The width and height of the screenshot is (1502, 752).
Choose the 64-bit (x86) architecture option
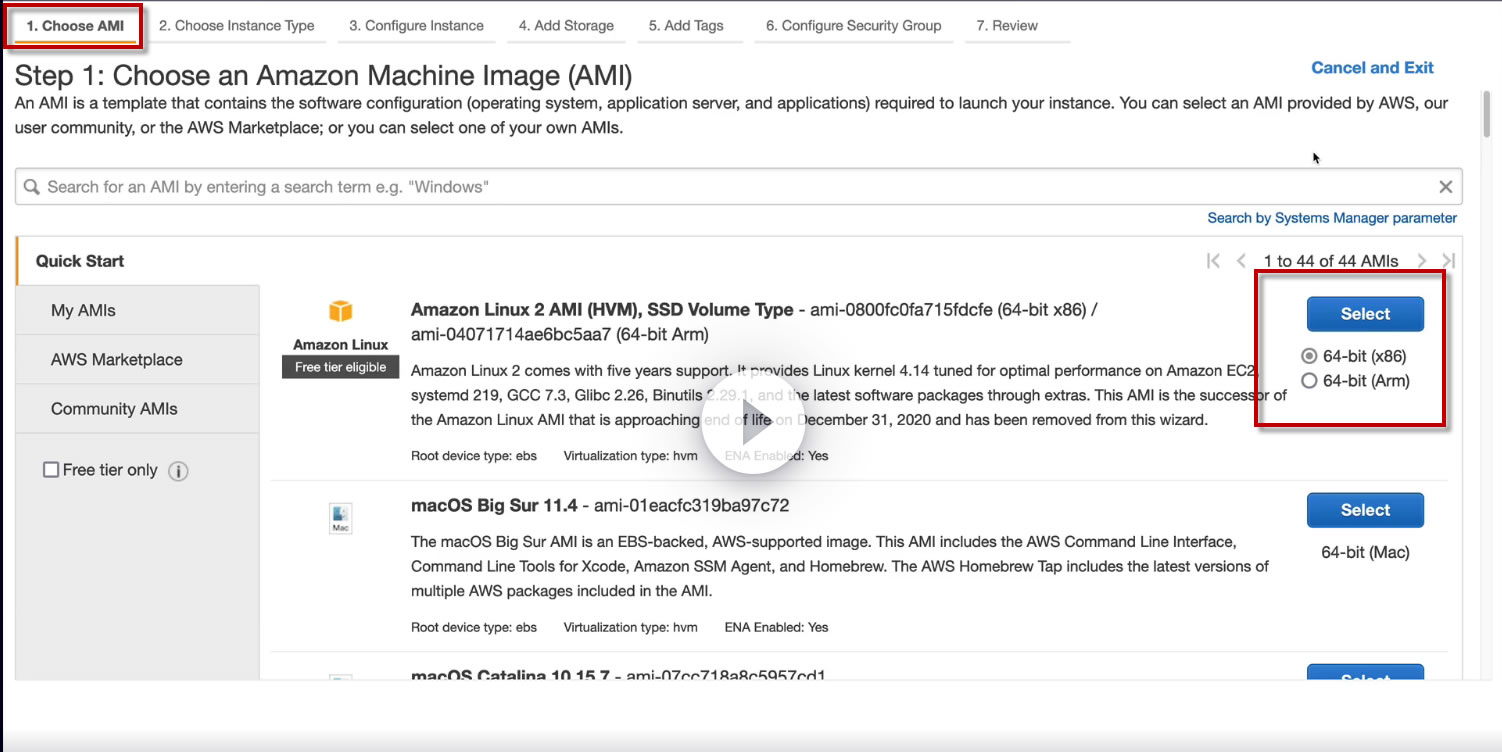(x=1309, y=356)
